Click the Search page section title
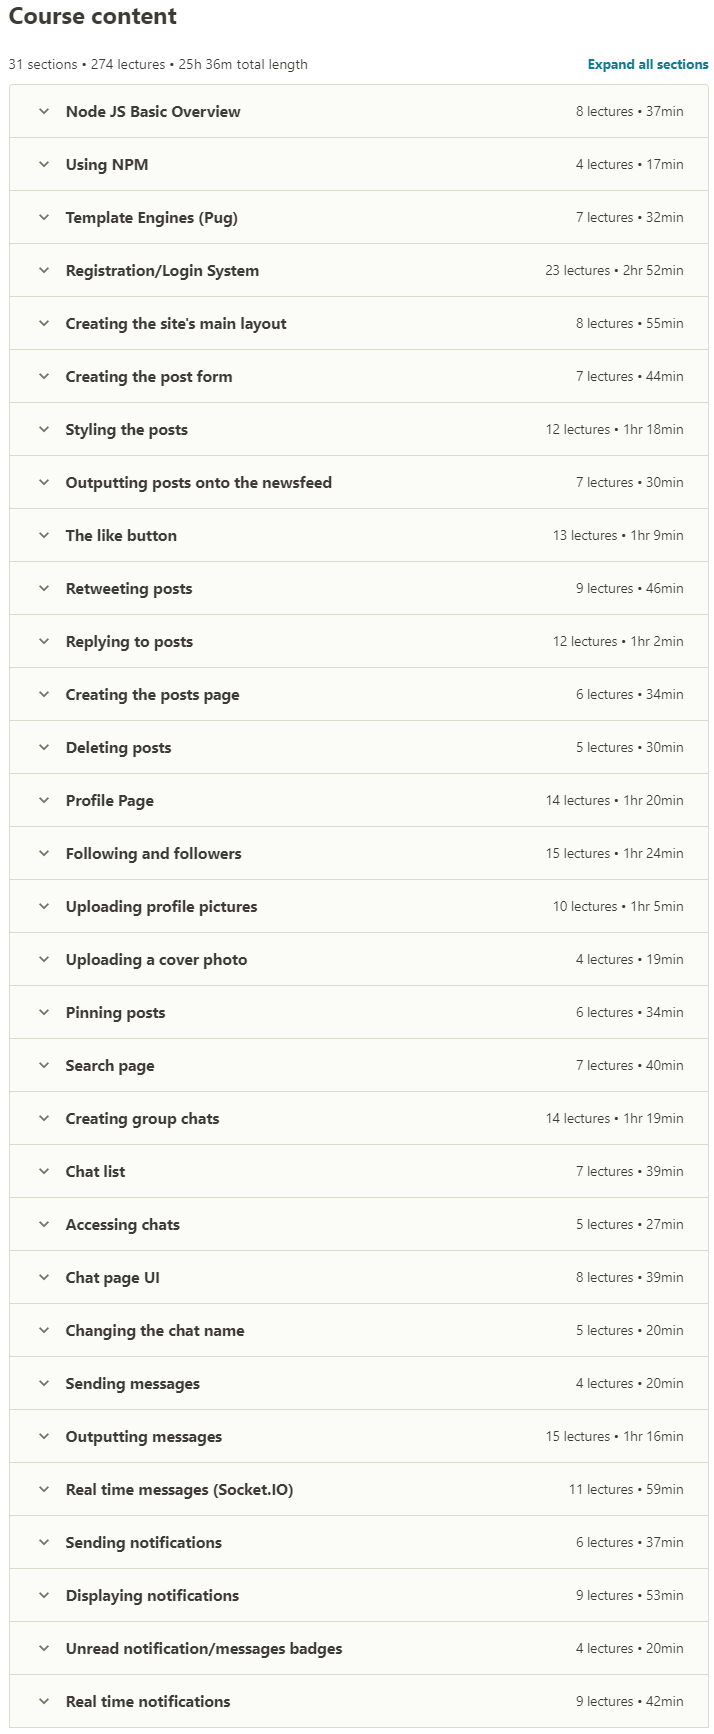Viewport: 714px width, 1734px height. click(110, 1065)
